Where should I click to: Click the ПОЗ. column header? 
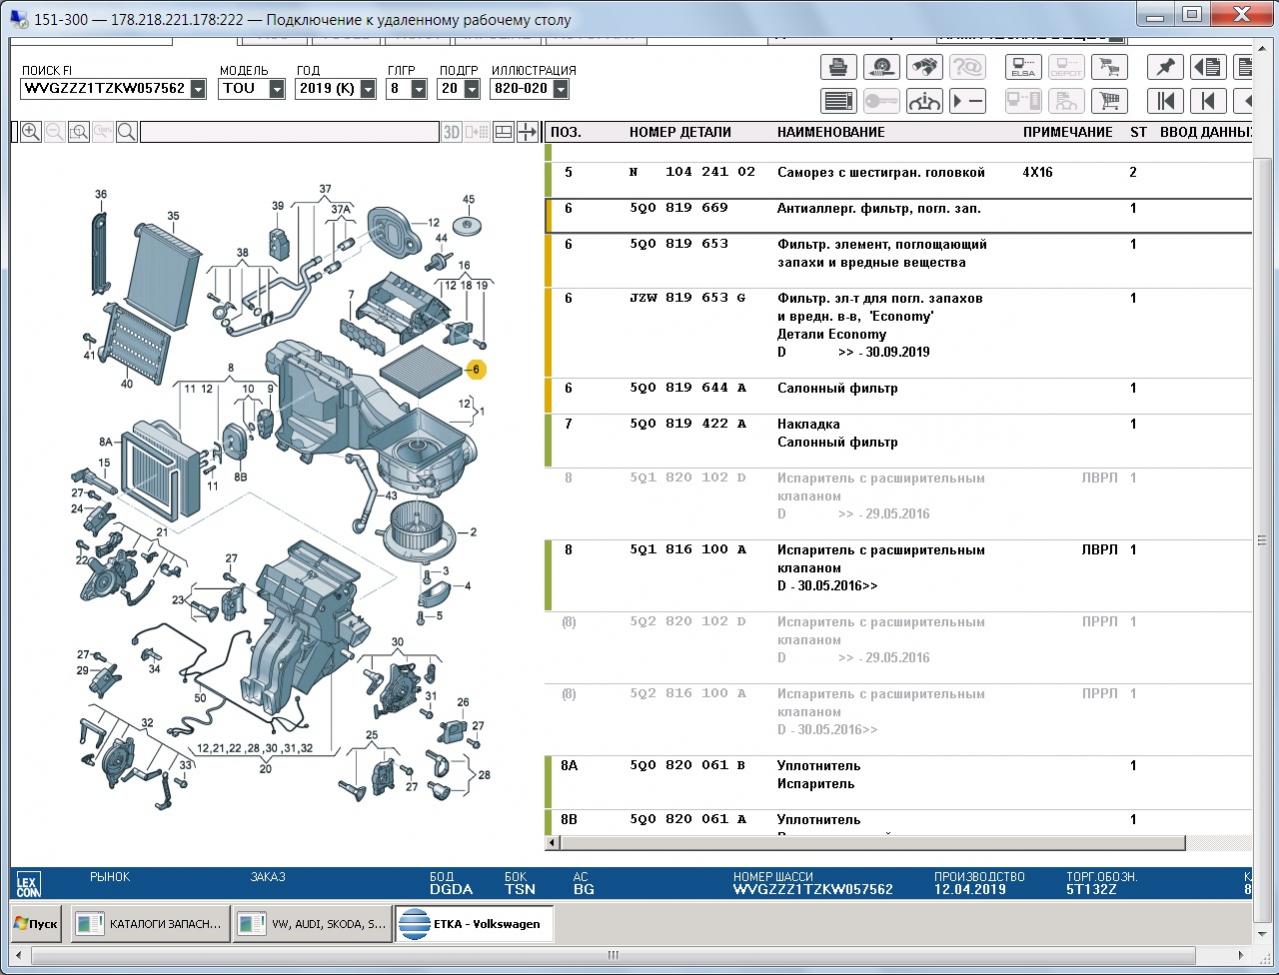click(566, 132)
